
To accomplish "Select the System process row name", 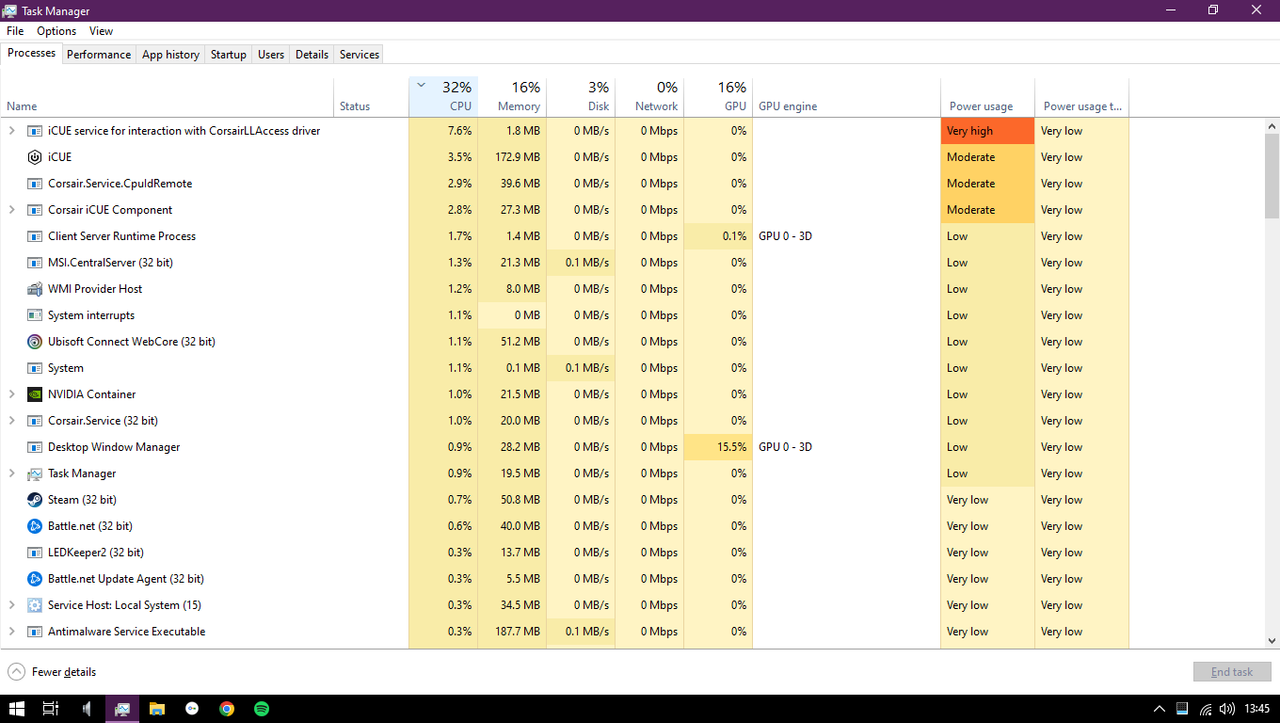I will [66, 368].
